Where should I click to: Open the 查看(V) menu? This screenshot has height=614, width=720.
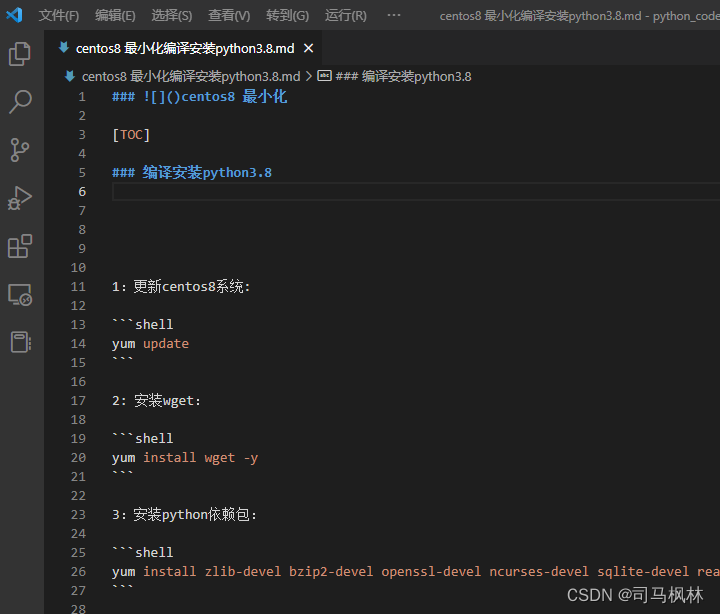pyautogui.click(x=229, y=16)
